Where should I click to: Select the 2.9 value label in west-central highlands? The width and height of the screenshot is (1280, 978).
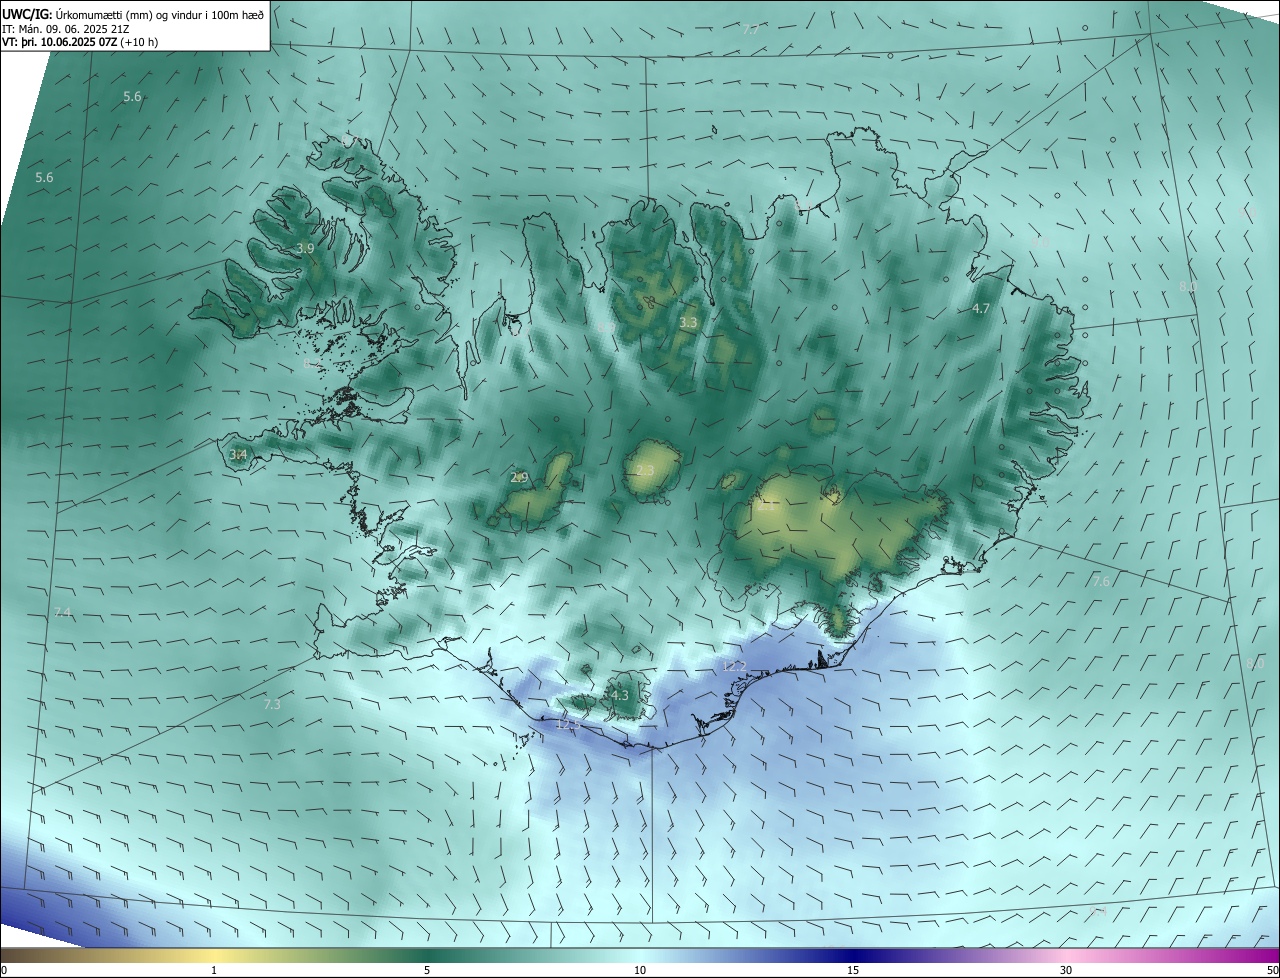click(x=519, y=478)
